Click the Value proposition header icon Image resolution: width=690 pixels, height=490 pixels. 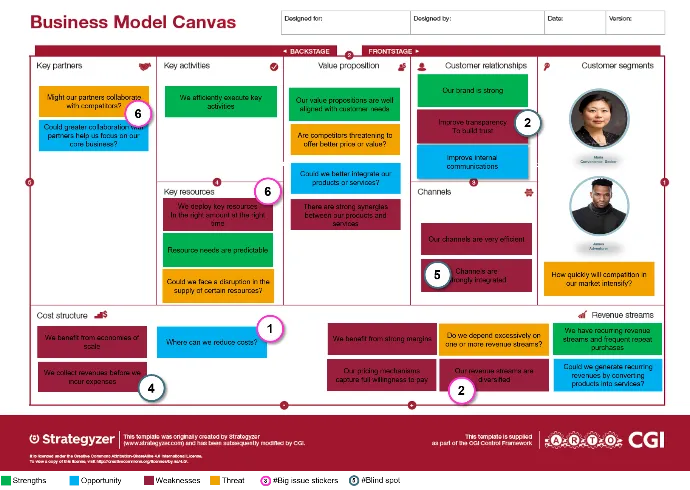[x=402, y=66]
